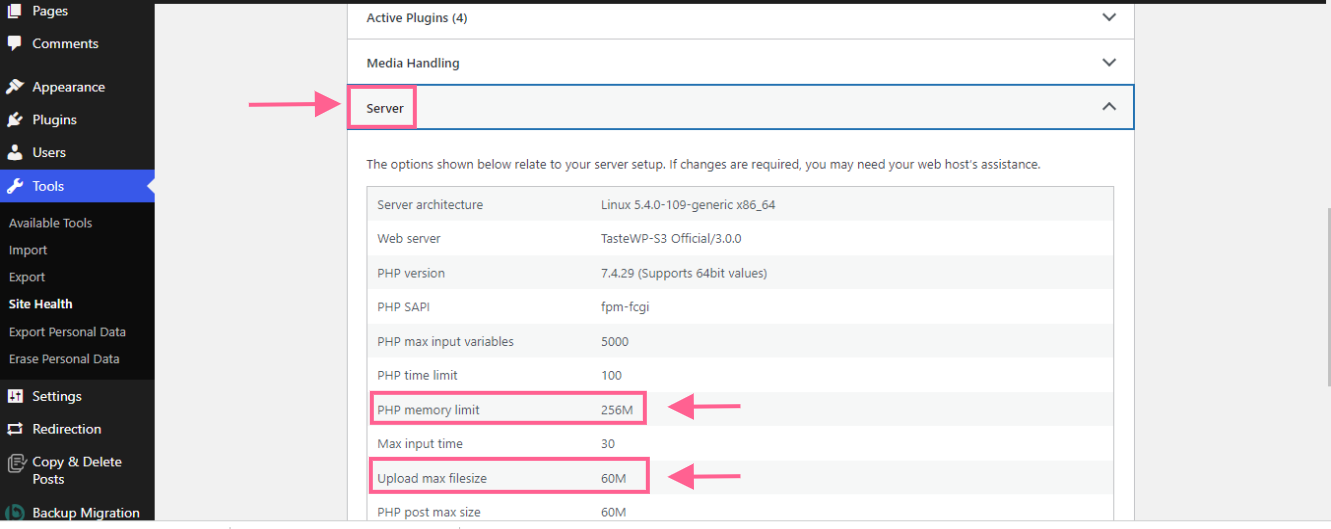The image size is (1331, 529).
Task: Click the Comments speech bubble icon
Action: (15, 44)
